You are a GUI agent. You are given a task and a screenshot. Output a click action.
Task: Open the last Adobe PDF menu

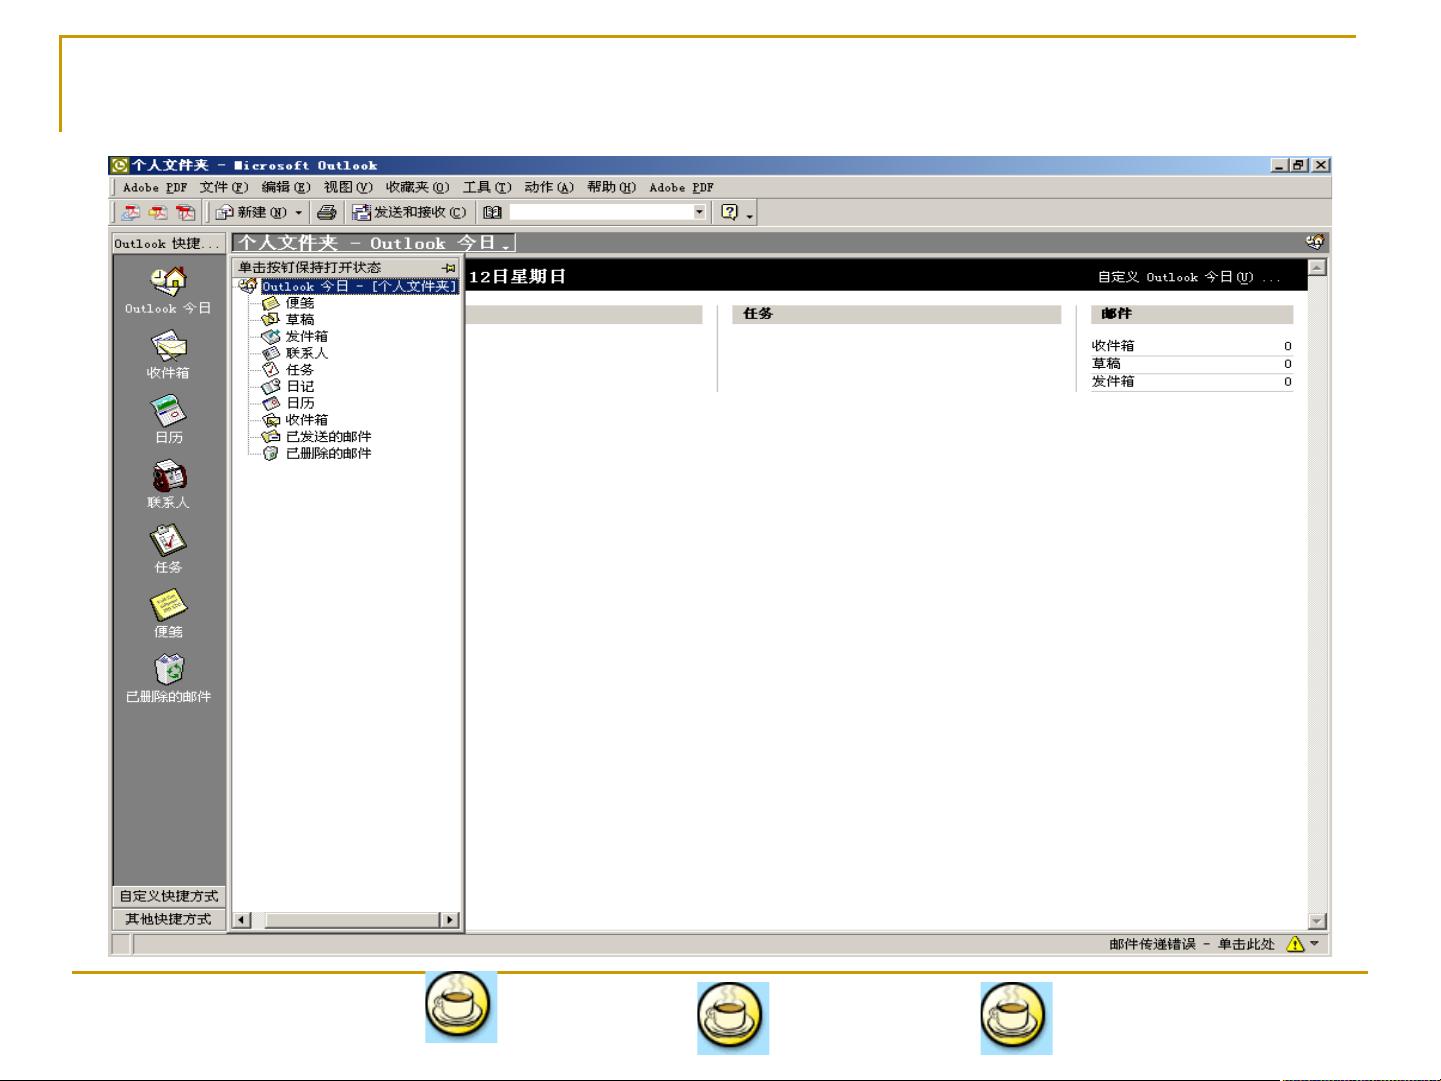(681, 187)
